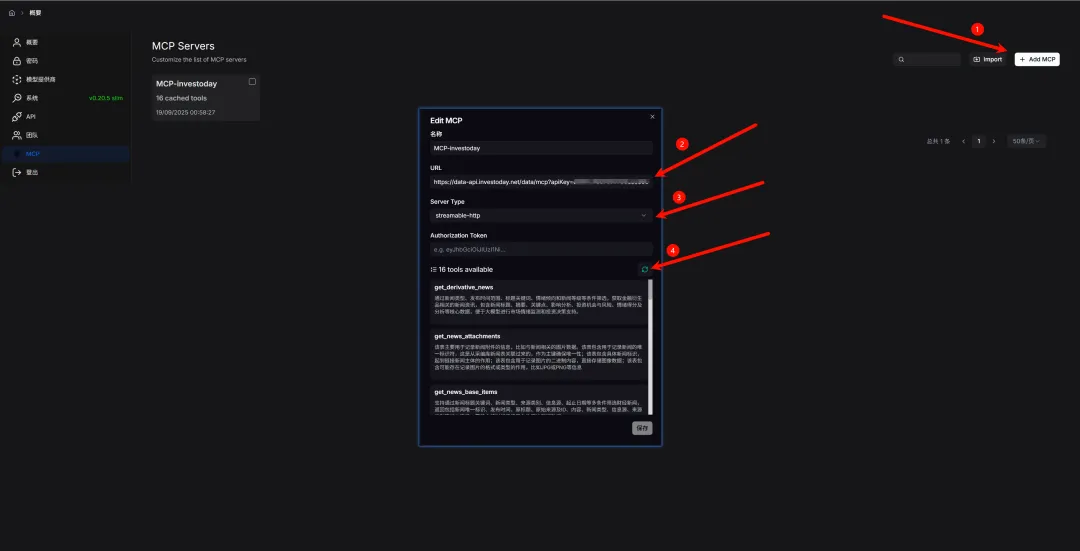1080x551 pixels.
Task: Open the Server Type streamable-http dropdown
Action: tap(541, 216)
